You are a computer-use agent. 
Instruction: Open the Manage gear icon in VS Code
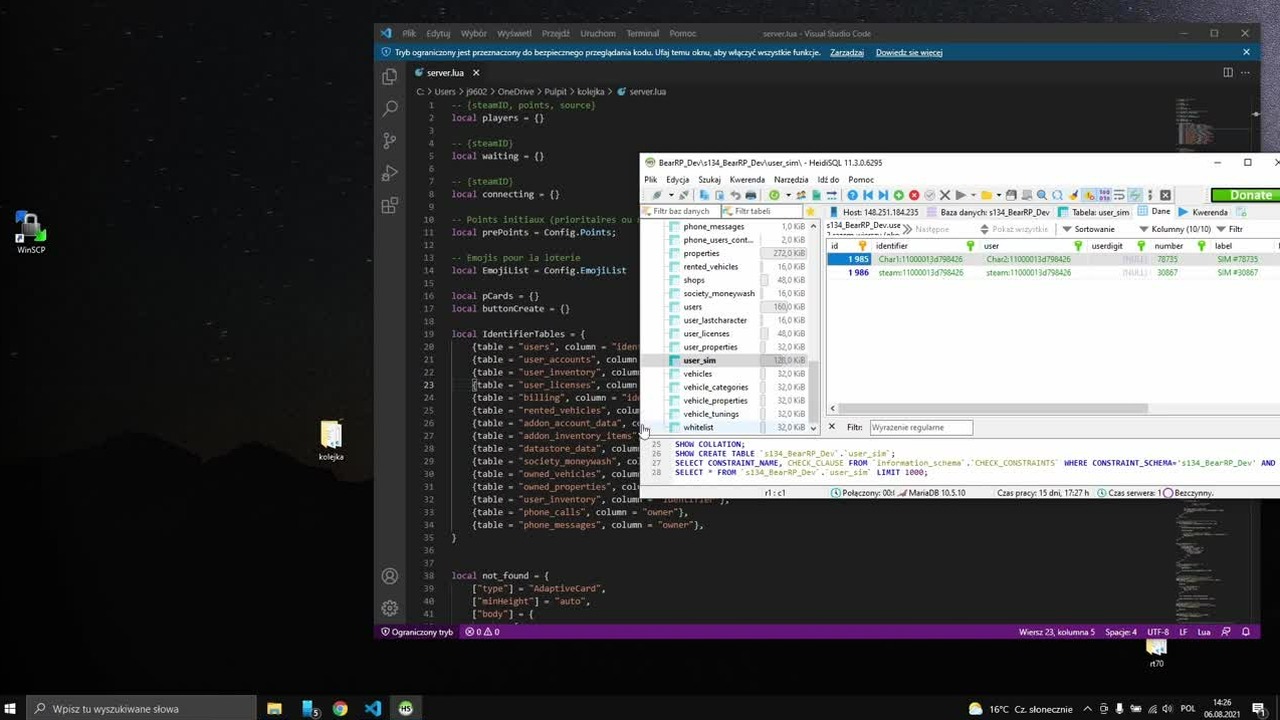(390, 608)
